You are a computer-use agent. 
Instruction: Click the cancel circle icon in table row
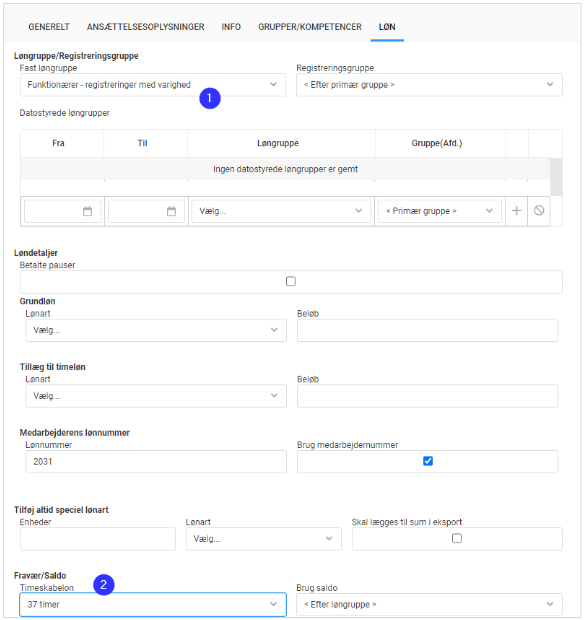(x=539, y=211)
